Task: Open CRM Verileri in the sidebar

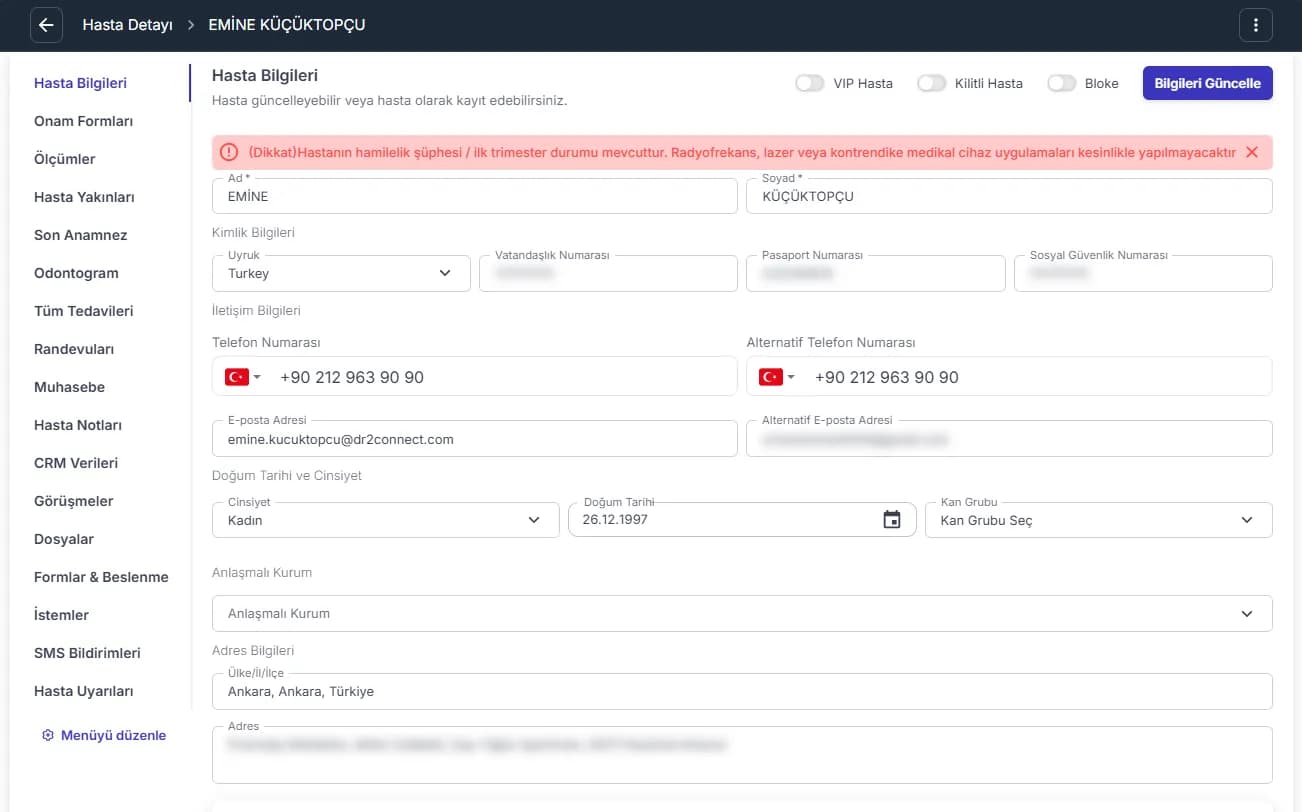Action: [x=76, y=463]
